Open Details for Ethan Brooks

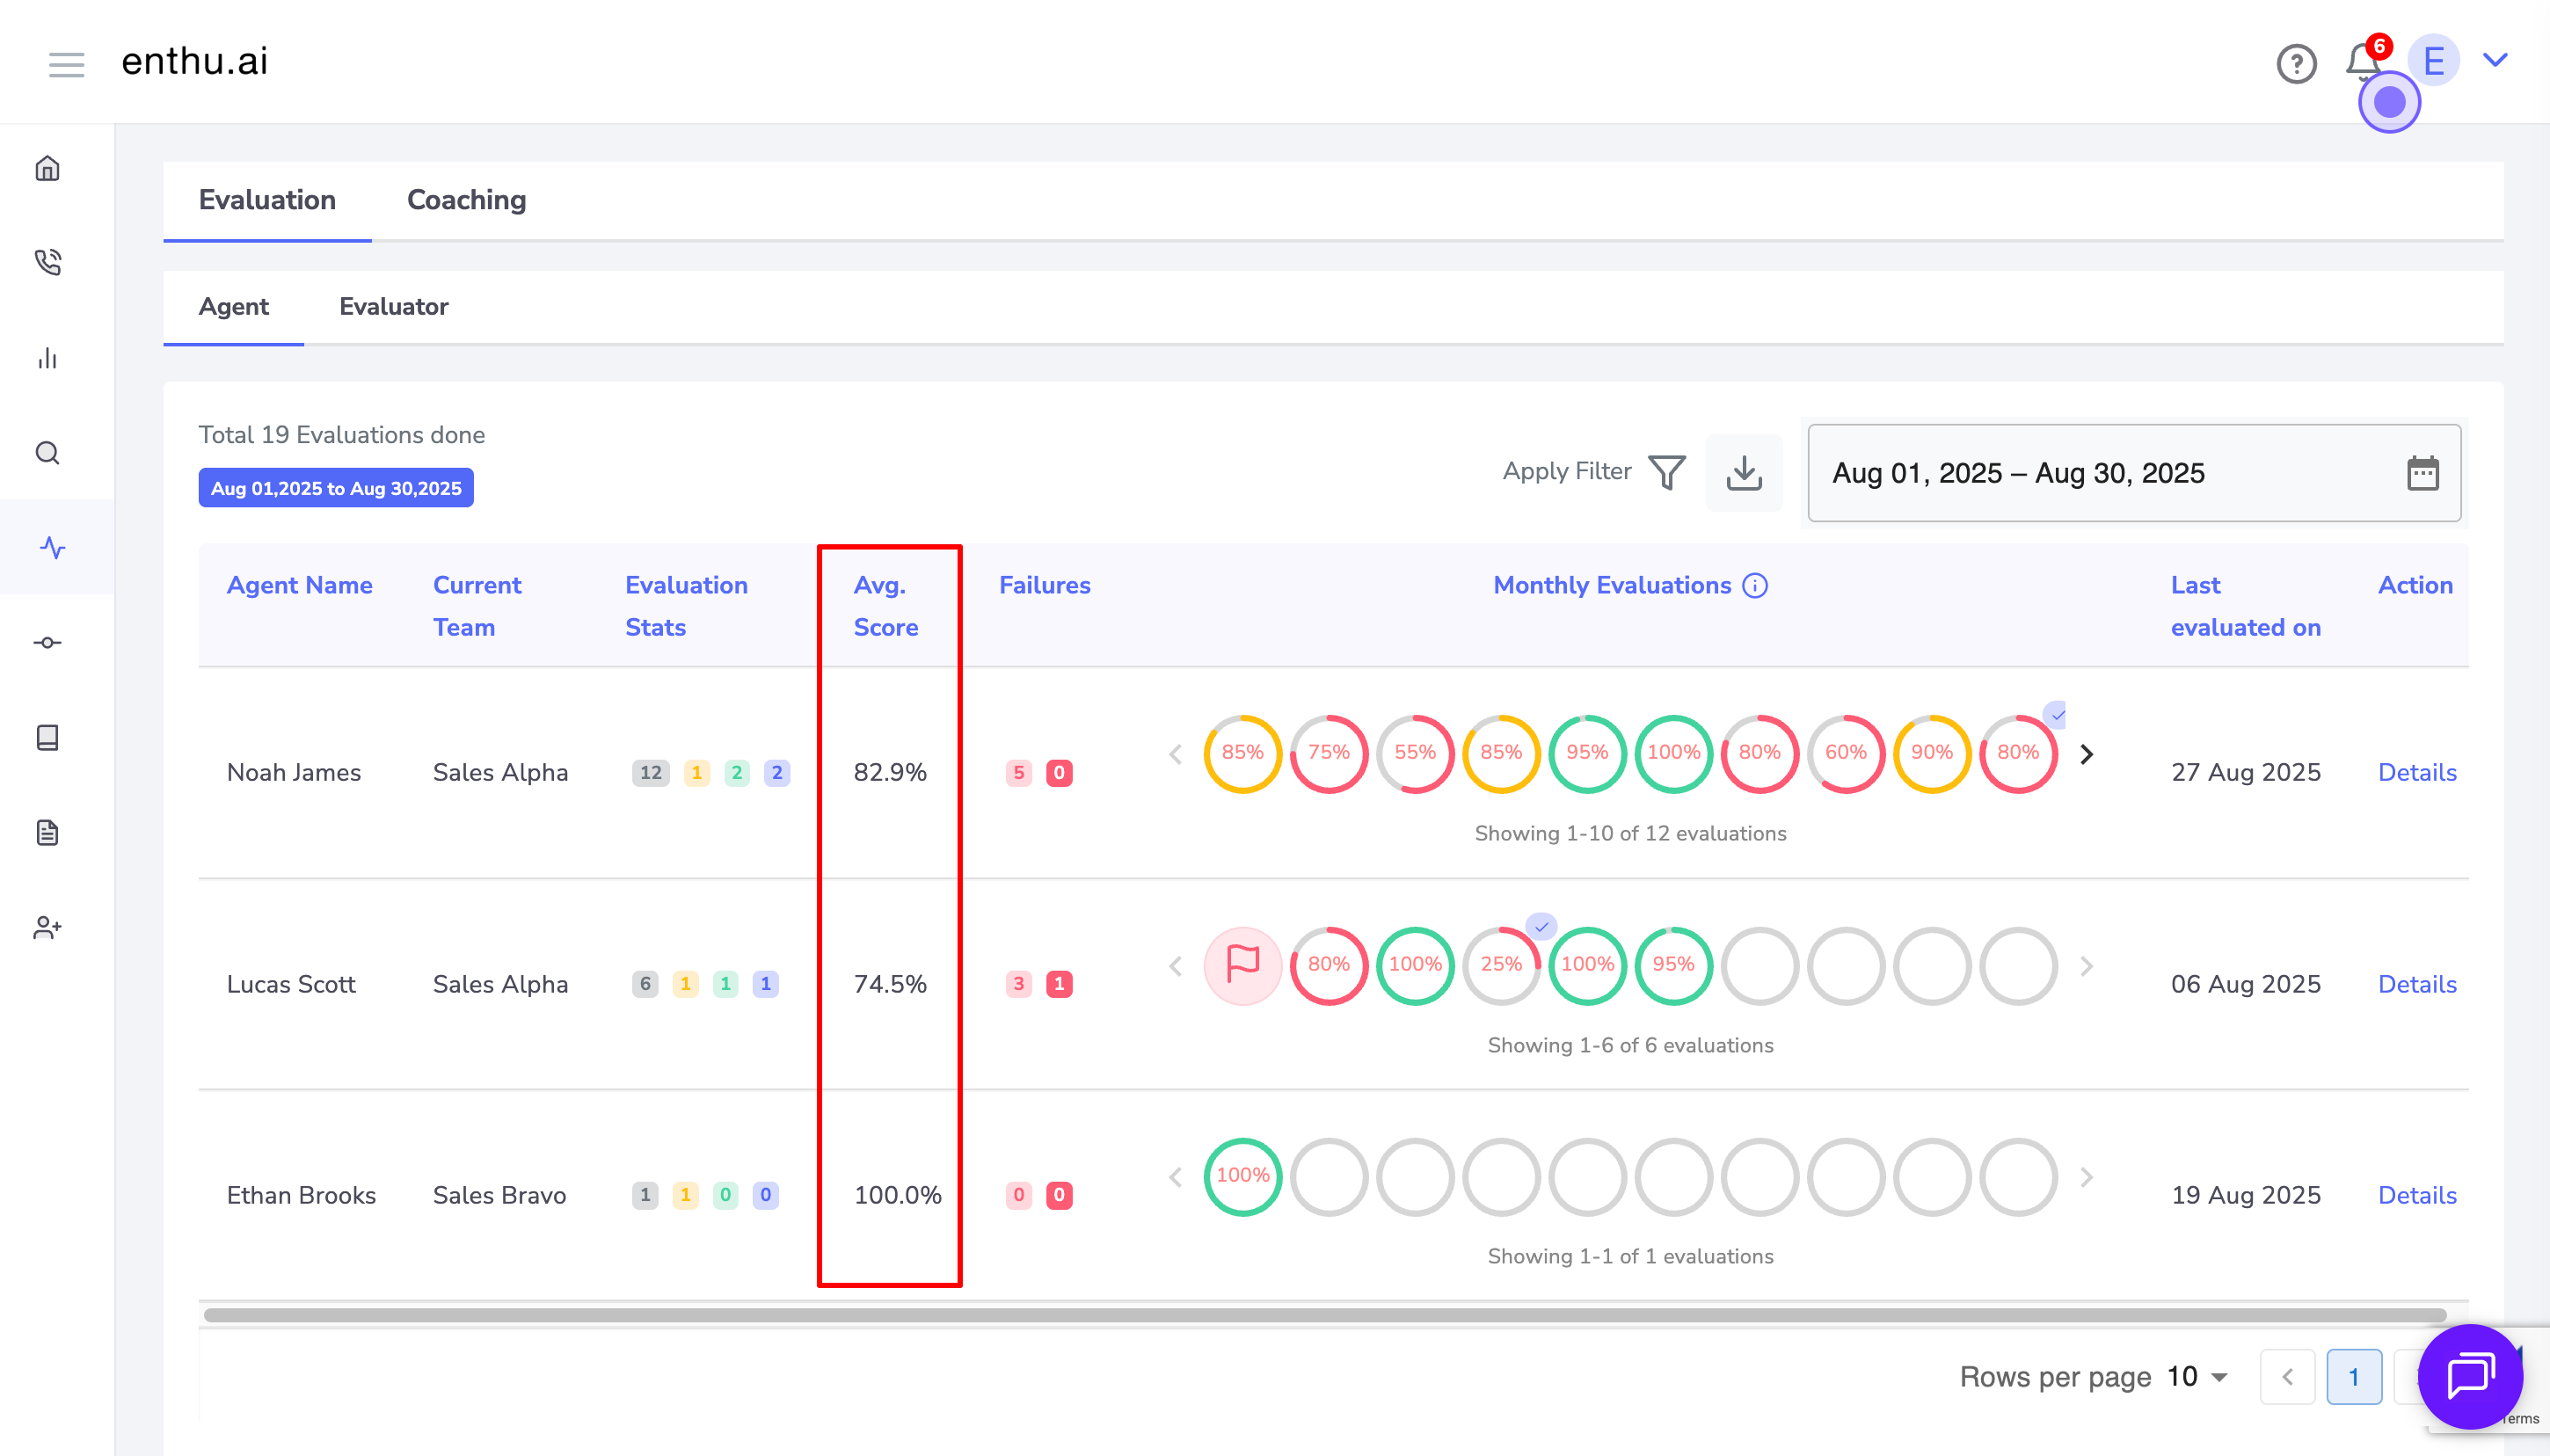(x=2417, y=1195)
